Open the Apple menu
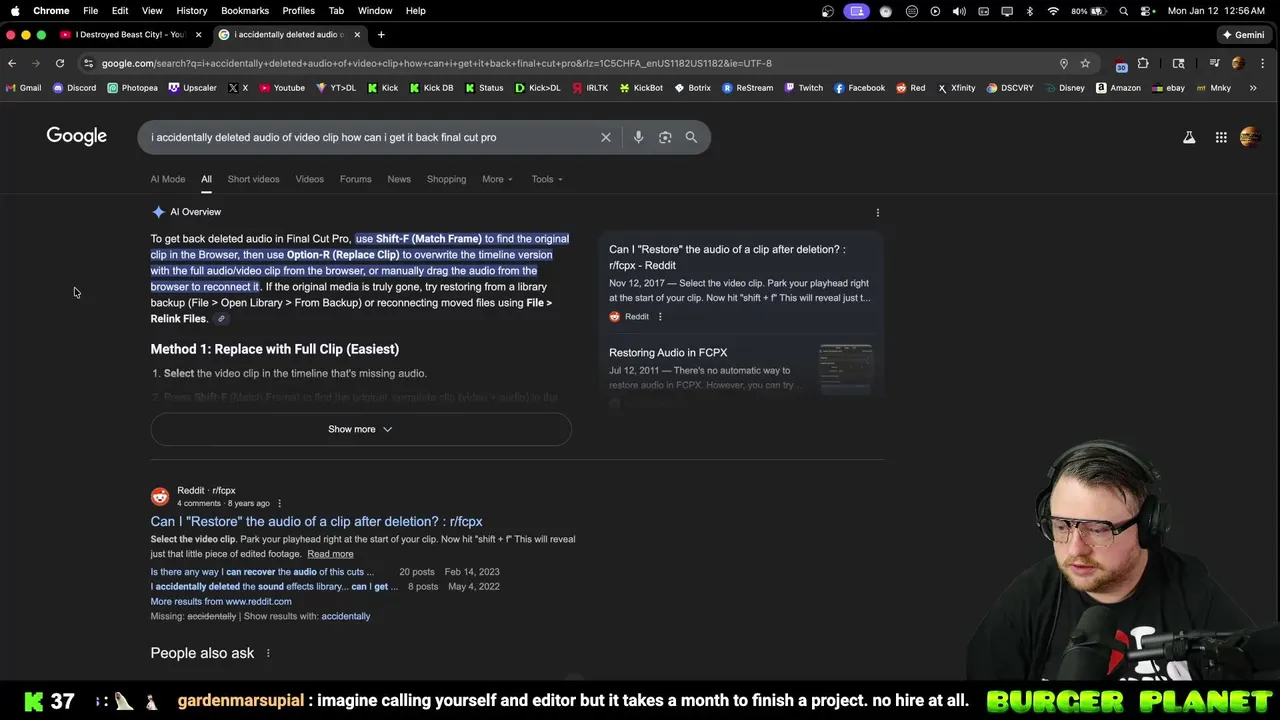Screen dimensions: 1280x720 pyautogui.click(x=15, y=10)
